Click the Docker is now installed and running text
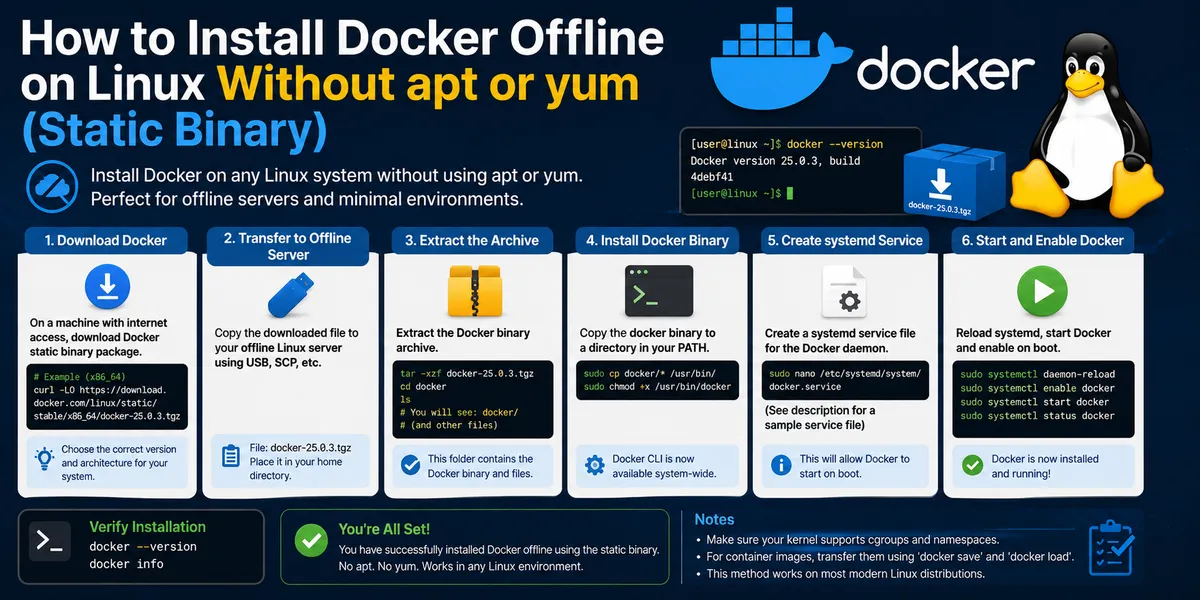Viewport: 1200px width, 600px height. [1045, 466]
